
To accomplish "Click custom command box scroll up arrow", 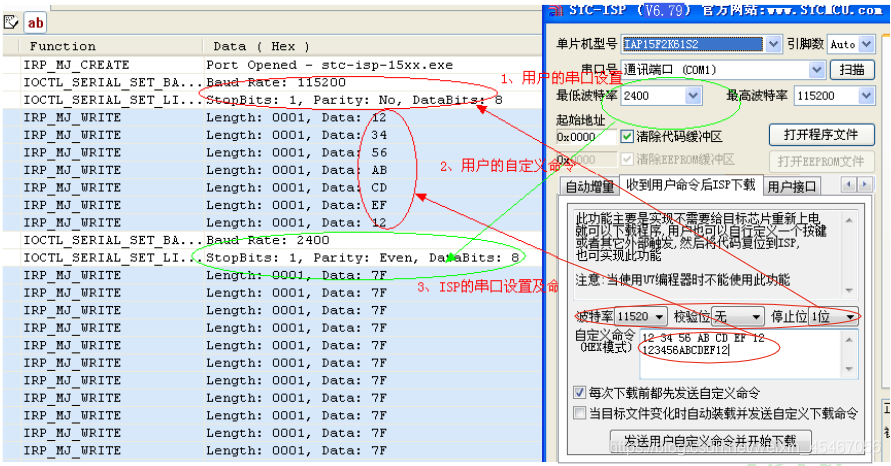I will (850, 339).
